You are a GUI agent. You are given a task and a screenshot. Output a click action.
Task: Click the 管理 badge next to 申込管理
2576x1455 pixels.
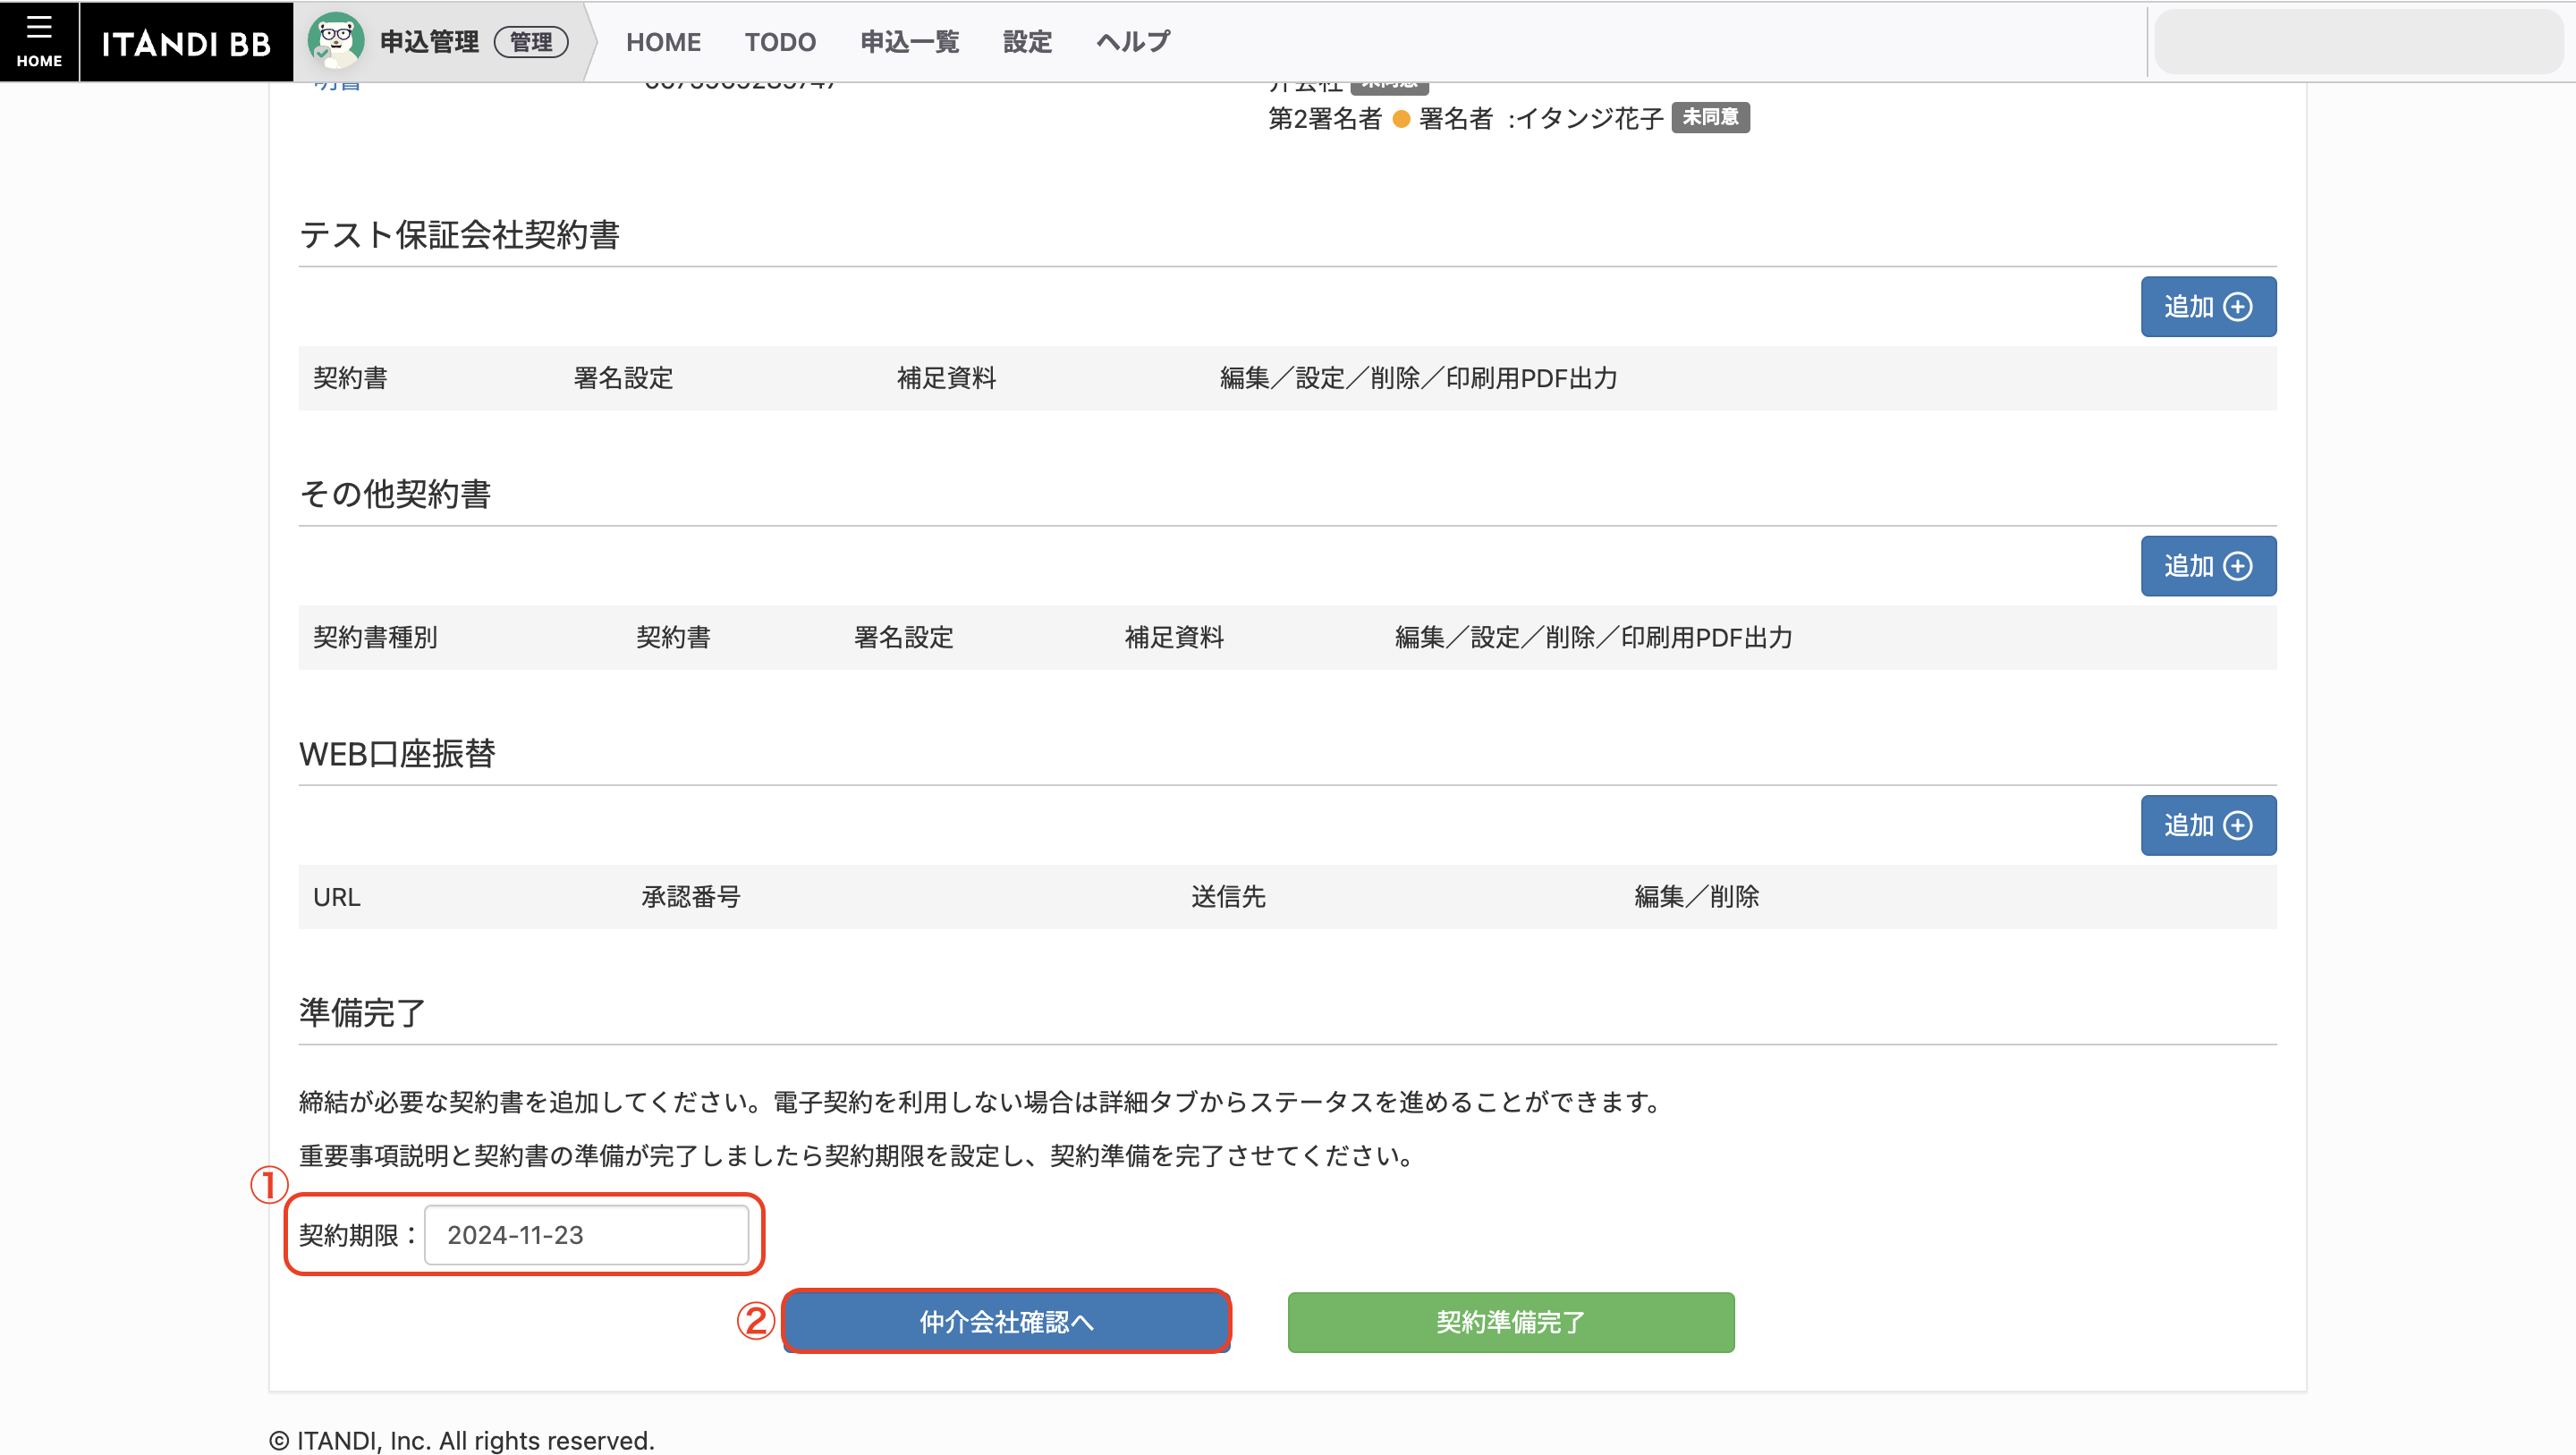(531, 42)
